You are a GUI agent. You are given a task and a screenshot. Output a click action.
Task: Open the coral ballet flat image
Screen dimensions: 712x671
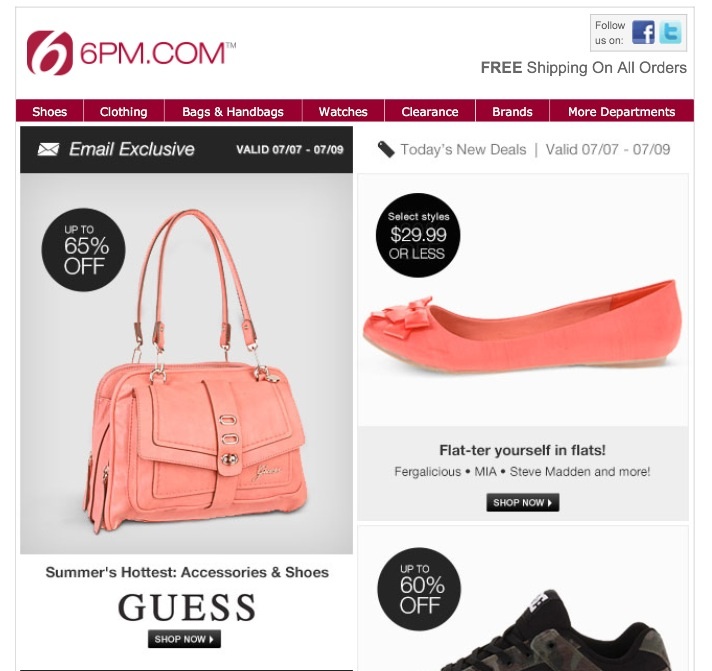click(522, 327)
